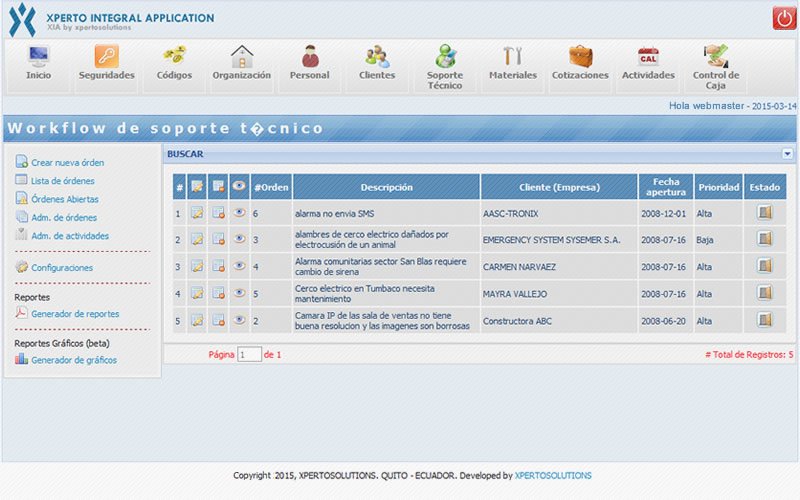This screenshot has height=500, width=800.
Task: Click the Página number input field
Action: [249, 354]
